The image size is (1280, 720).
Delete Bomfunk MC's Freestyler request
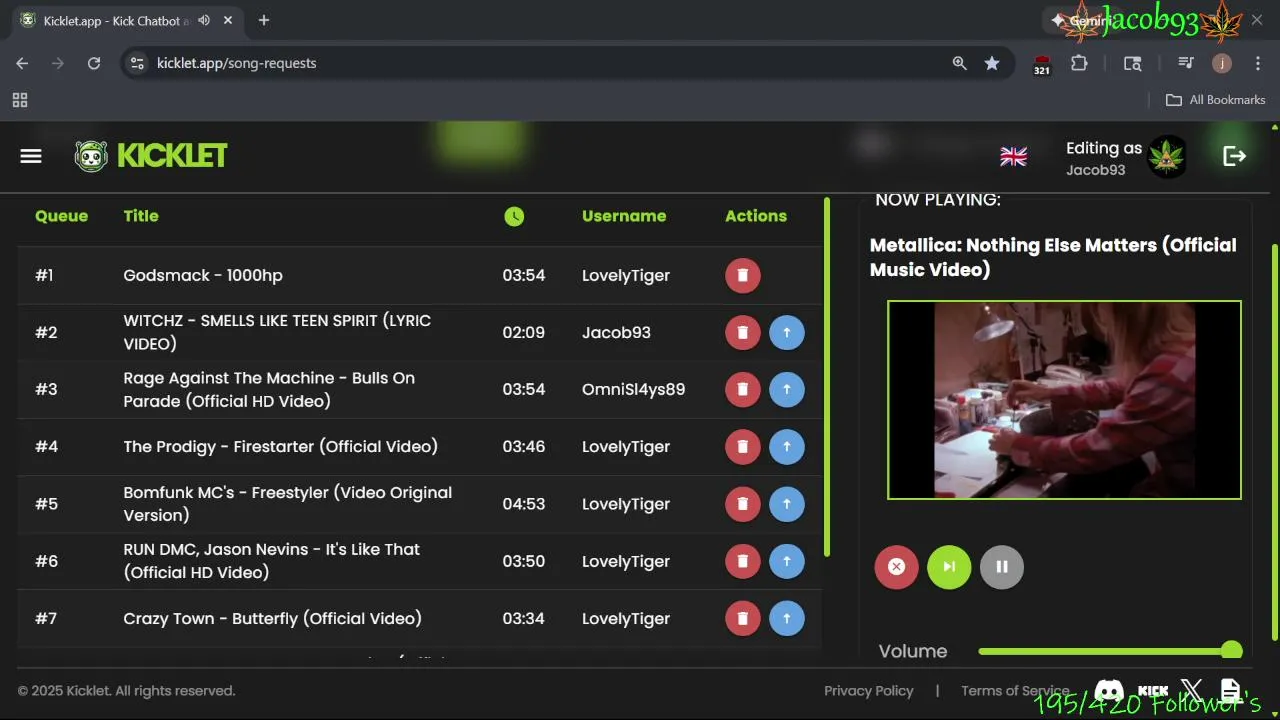(742, 504)
